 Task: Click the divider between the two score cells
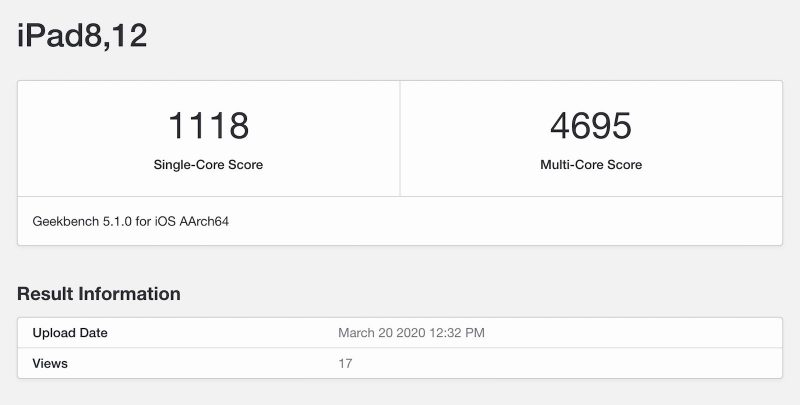pos(400,139)
